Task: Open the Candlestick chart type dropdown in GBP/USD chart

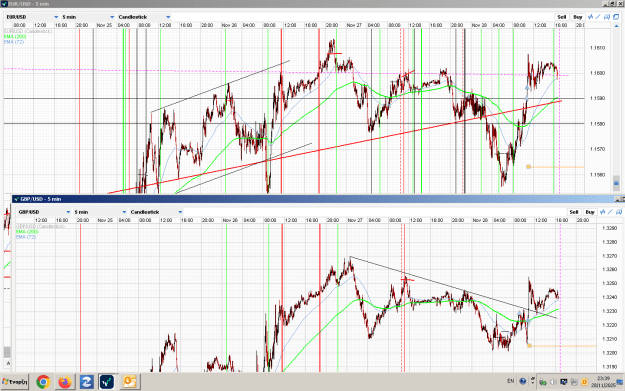Action: click(x=156, y=212)
